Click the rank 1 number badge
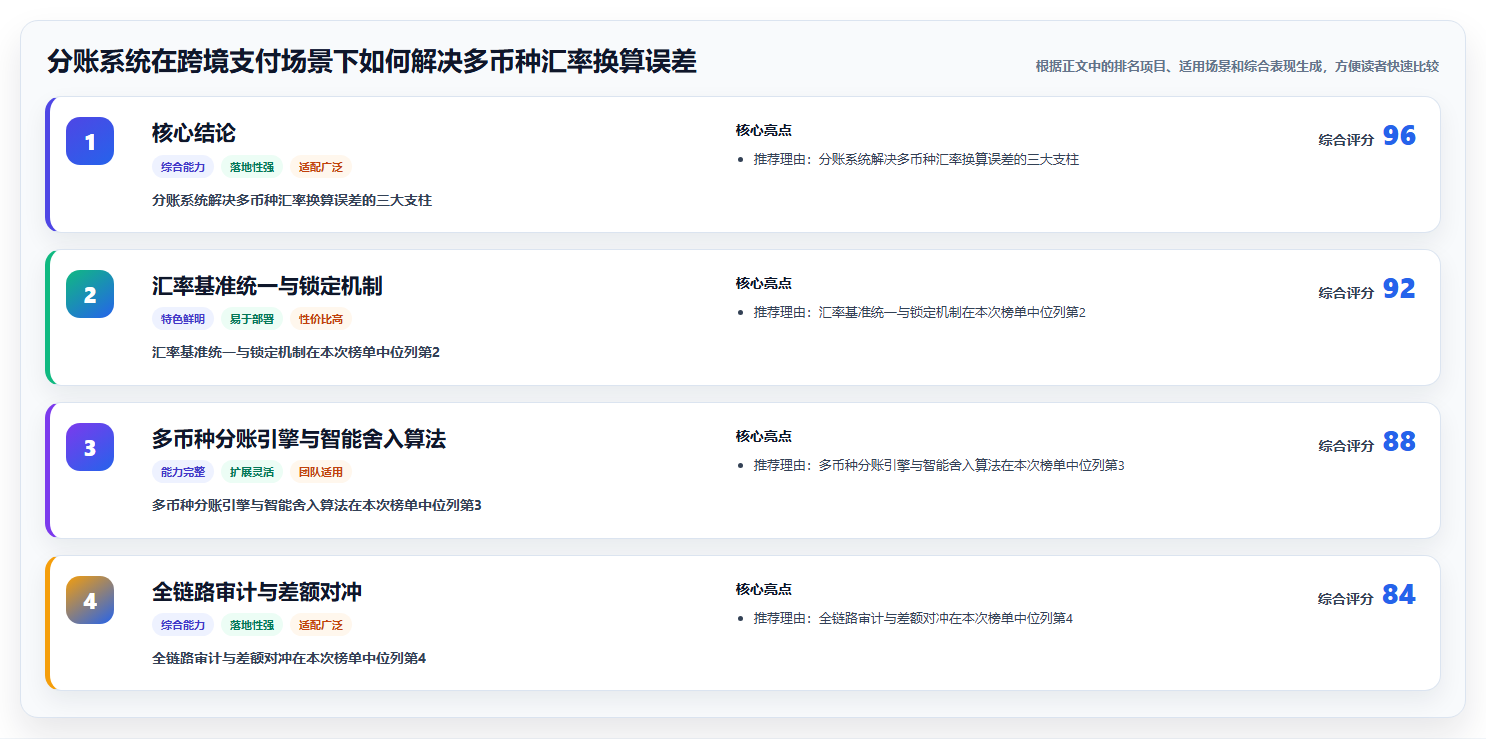The width and height of the screenshot is (1486, 739). (x=90, y=141)
